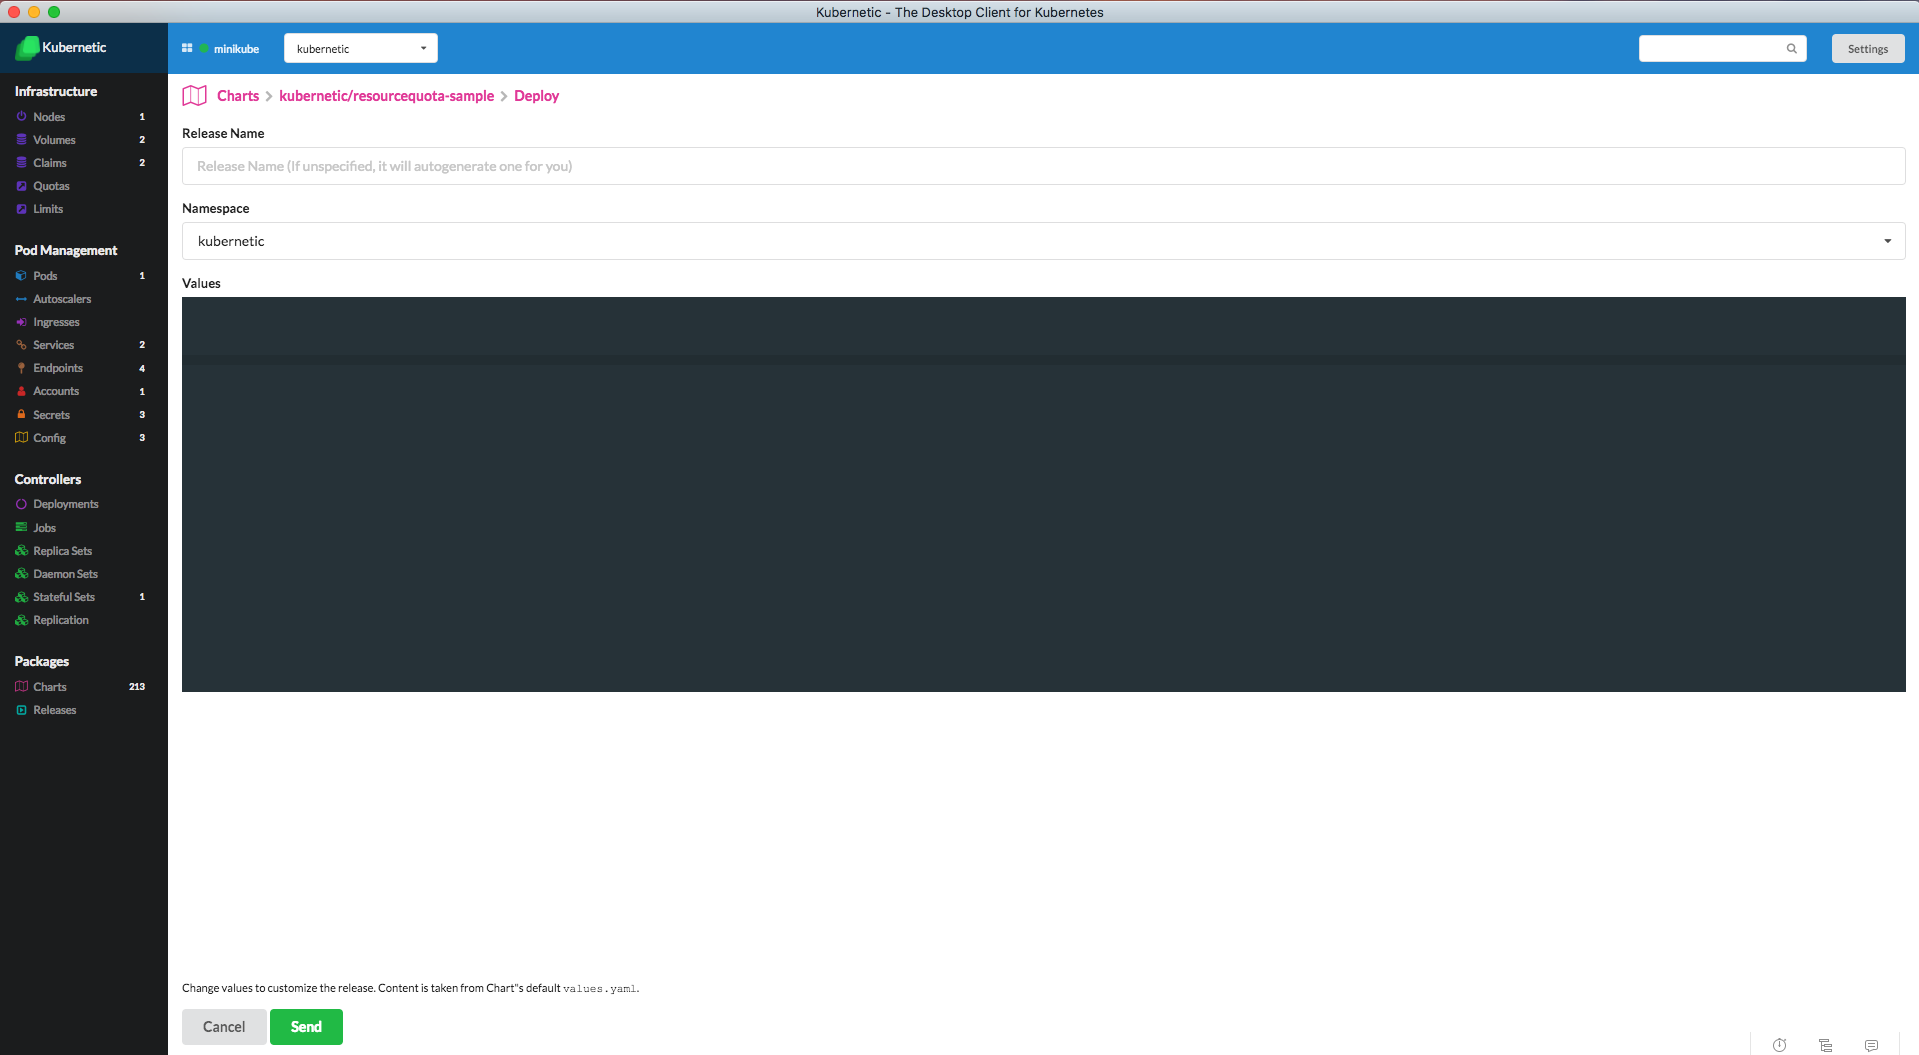Click the Charts count 213 badge
The image size is (1919, 1055).
[137, 687]
